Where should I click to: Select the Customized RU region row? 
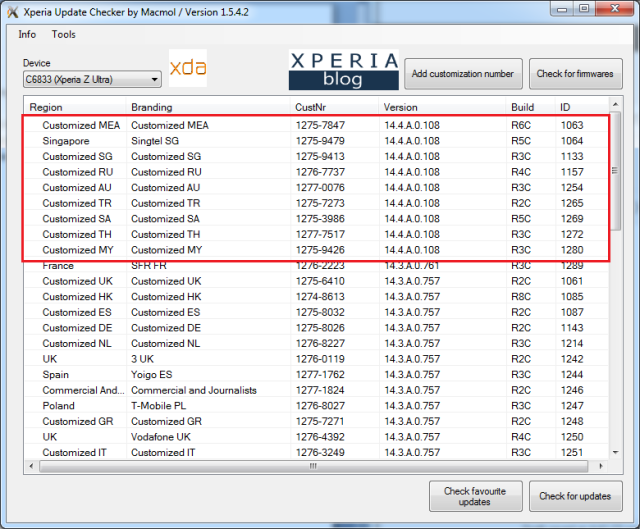pyautogui.click(x=316, y=172)
